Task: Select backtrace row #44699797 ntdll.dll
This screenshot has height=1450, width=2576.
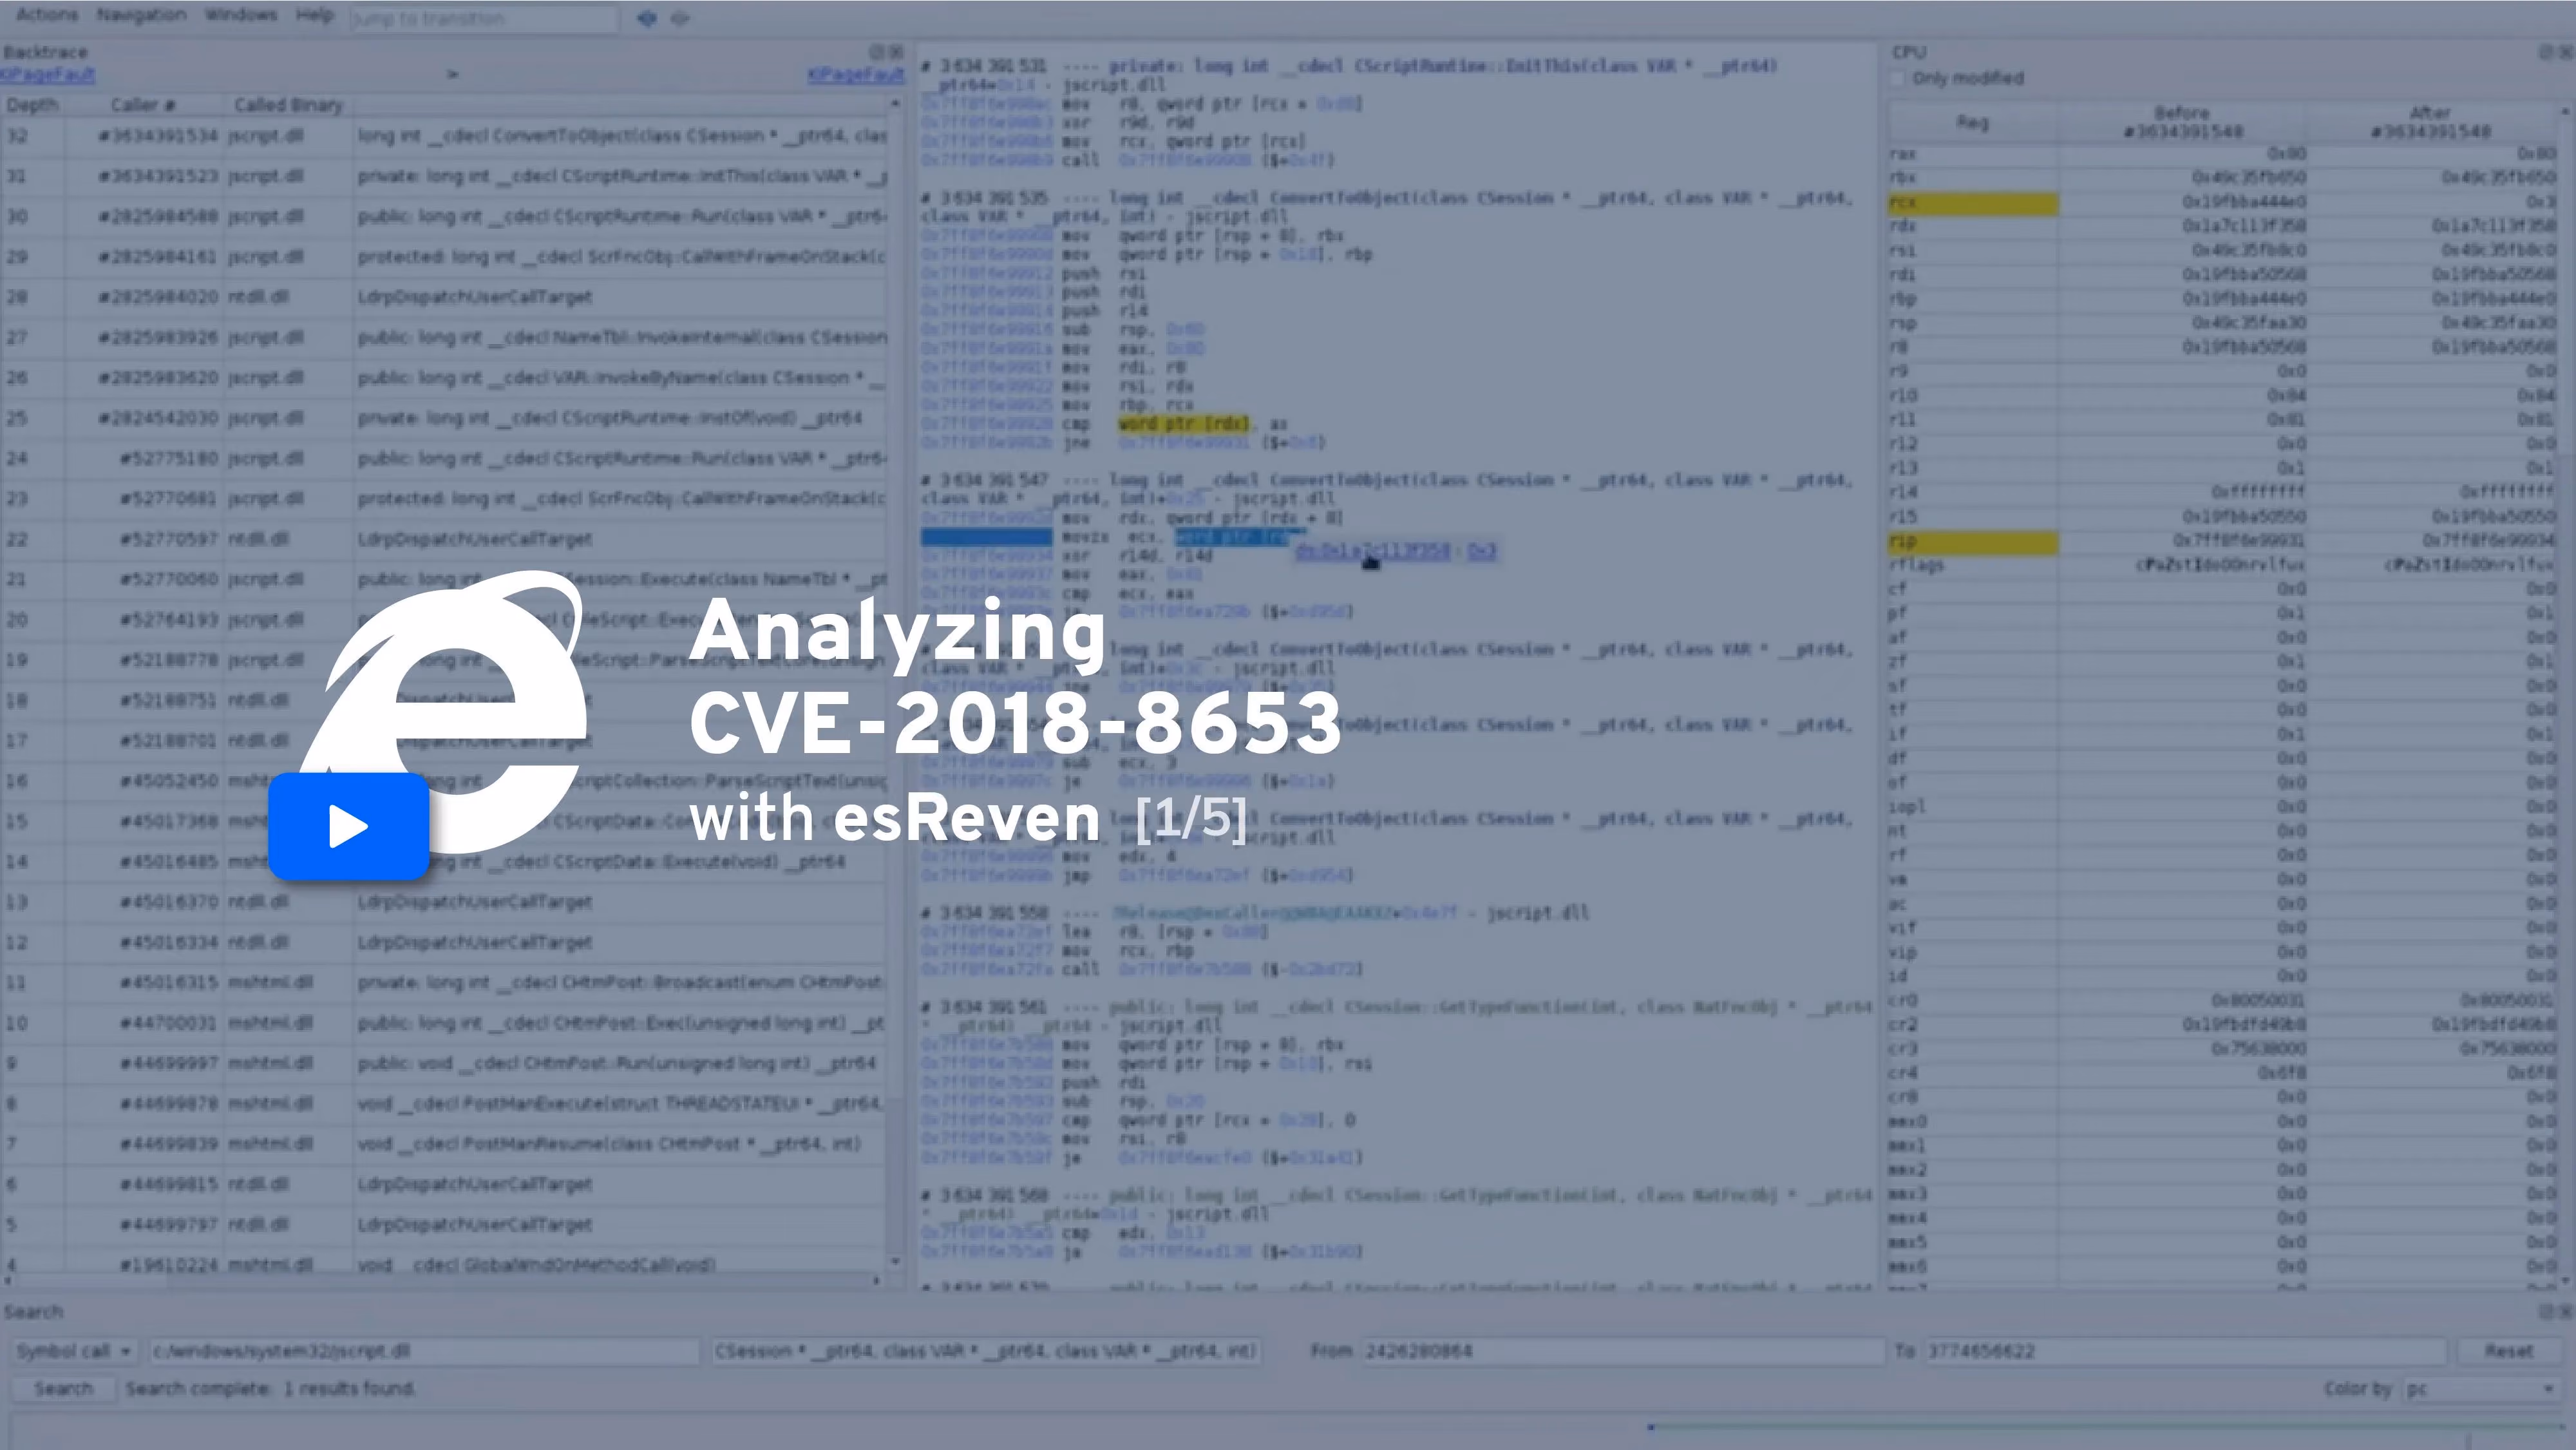Action: coord(444,1224)
